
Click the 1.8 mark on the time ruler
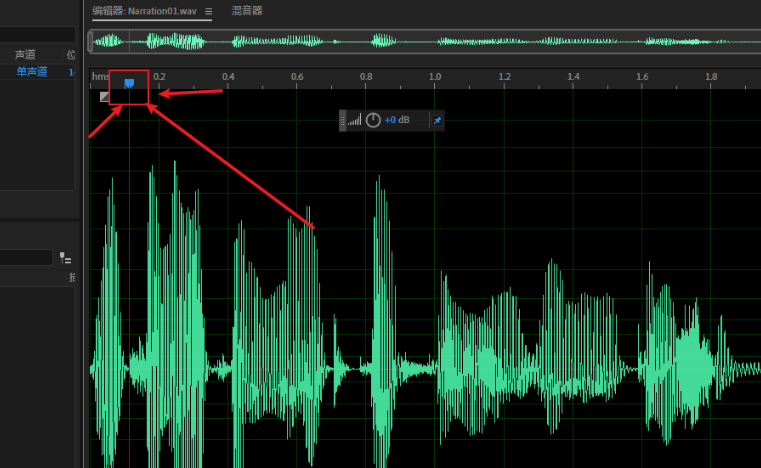pos(711,77)
